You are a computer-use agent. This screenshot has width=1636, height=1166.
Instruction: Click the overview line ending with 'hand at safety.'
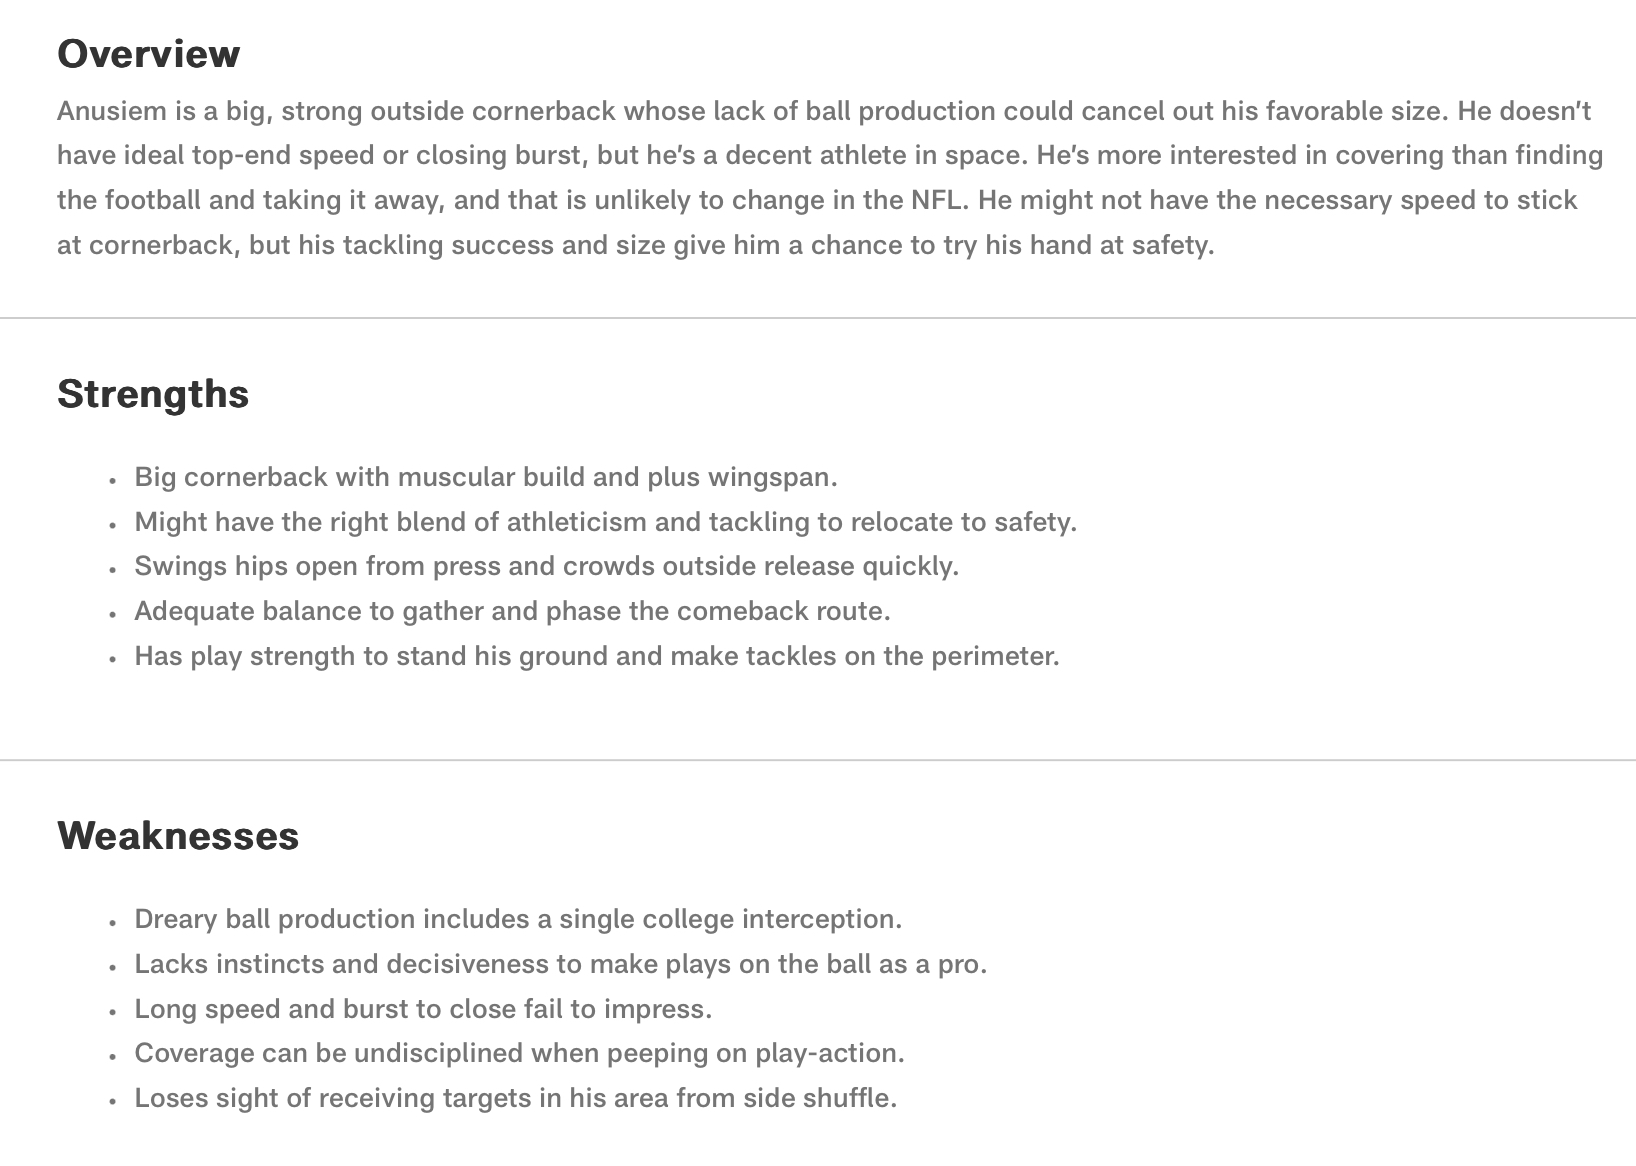[x=636, y=245]
